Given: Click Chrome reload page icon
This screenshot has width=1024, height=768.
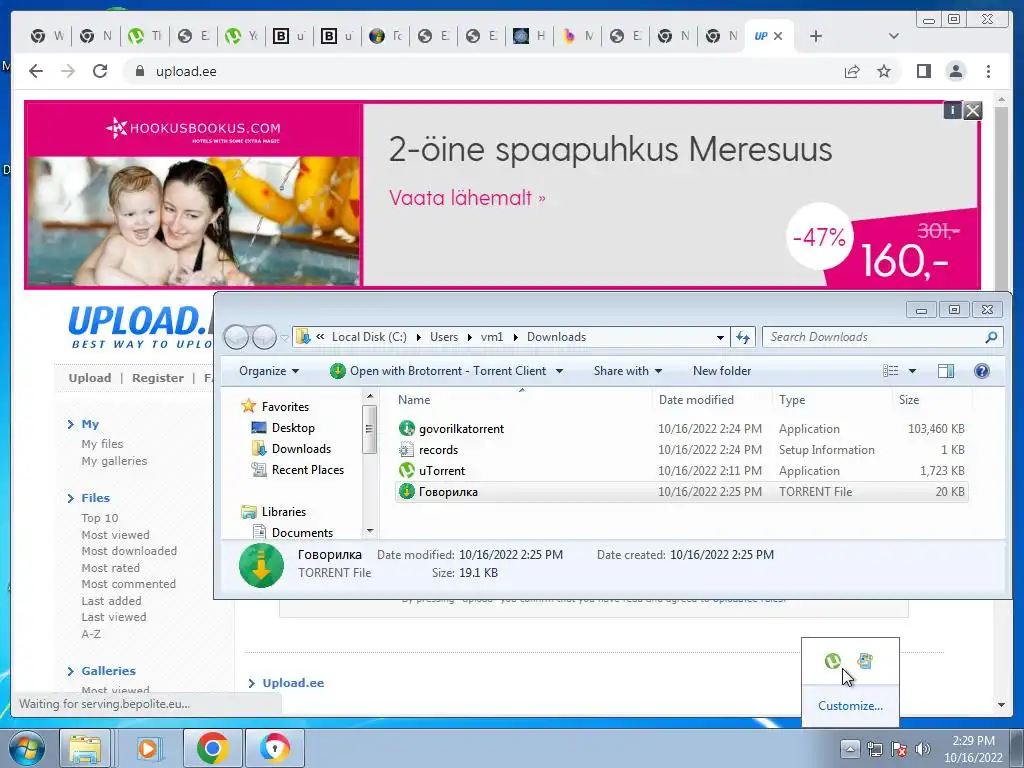Looking at the screenshot, I should (100, 71).
